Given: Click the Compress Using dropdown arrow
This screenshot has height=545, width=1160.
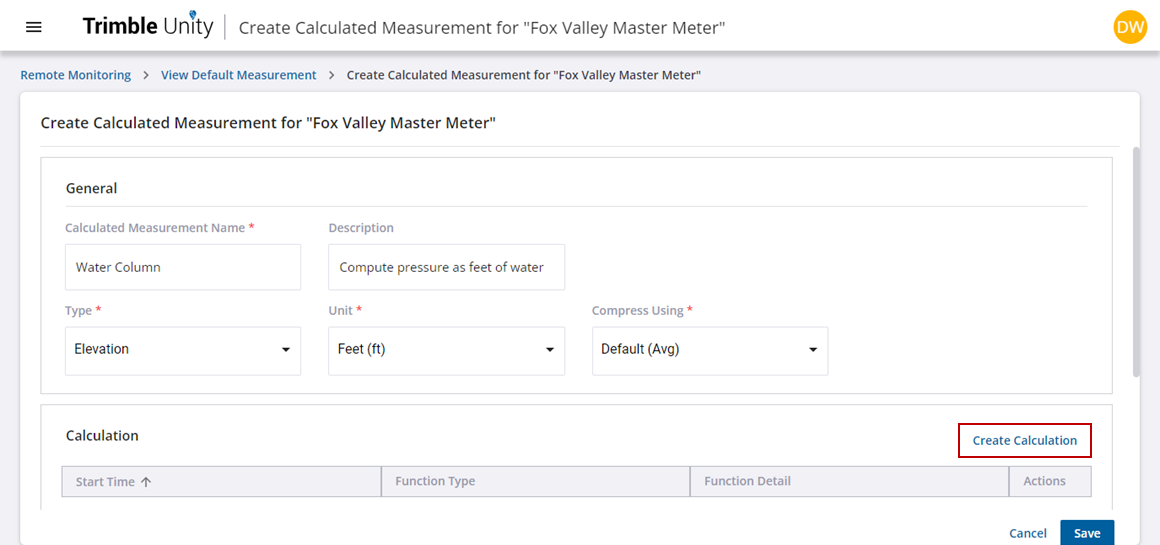Looking at the screenshot, I should (x=813, y=350).
